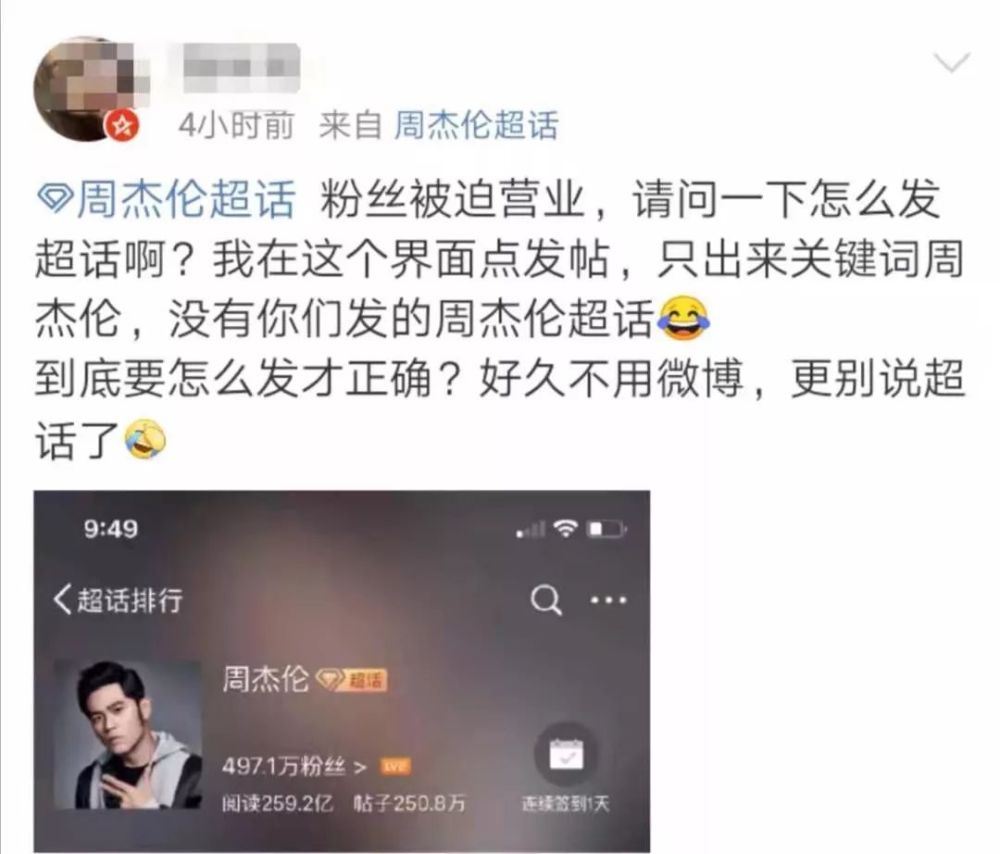Screen dimensions: 1000x854
Task: View the Jay Chou portrait picture
Action: pos(128,735)
